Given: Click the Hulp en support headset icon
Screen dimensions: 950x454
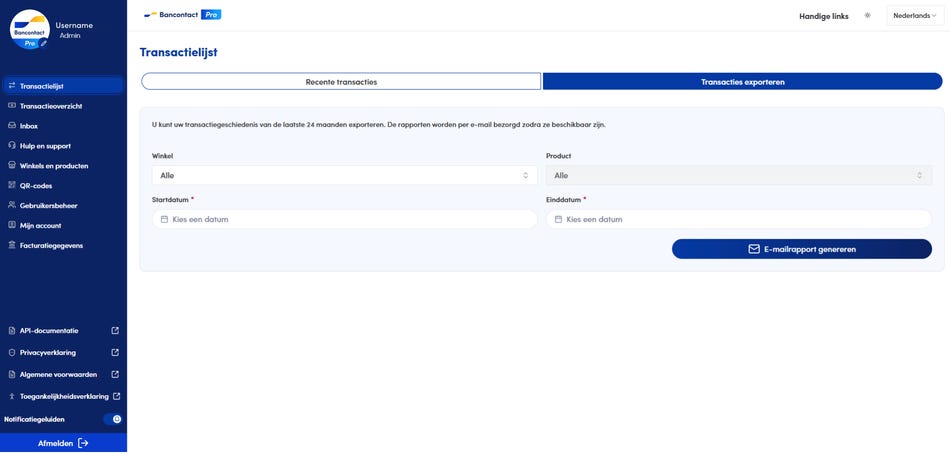Looking at the screenshot, I should click(x=12, y=145).
